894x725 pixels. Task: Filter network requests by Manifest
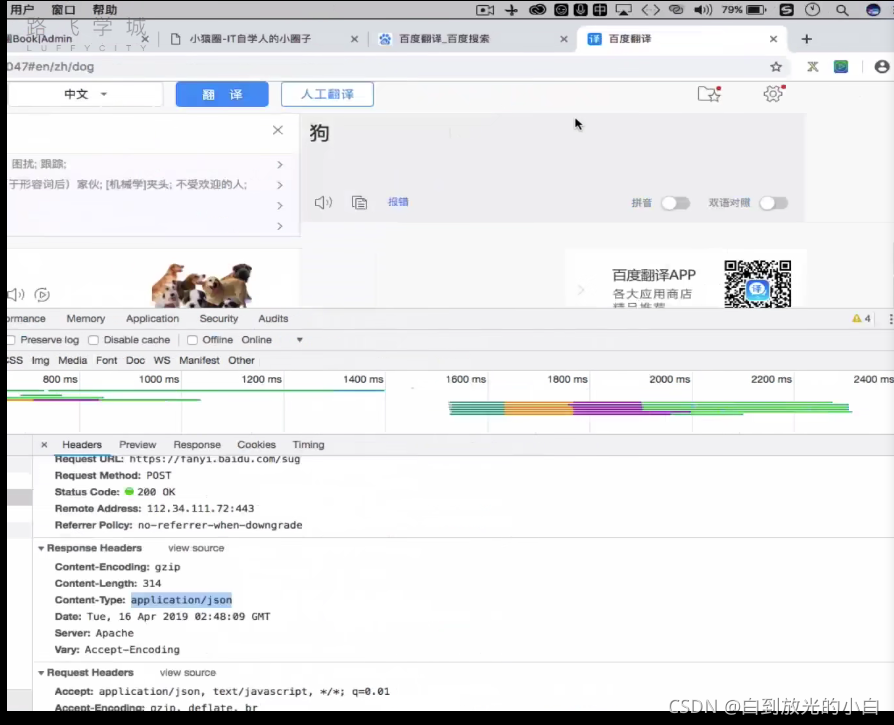click(199, 360)
